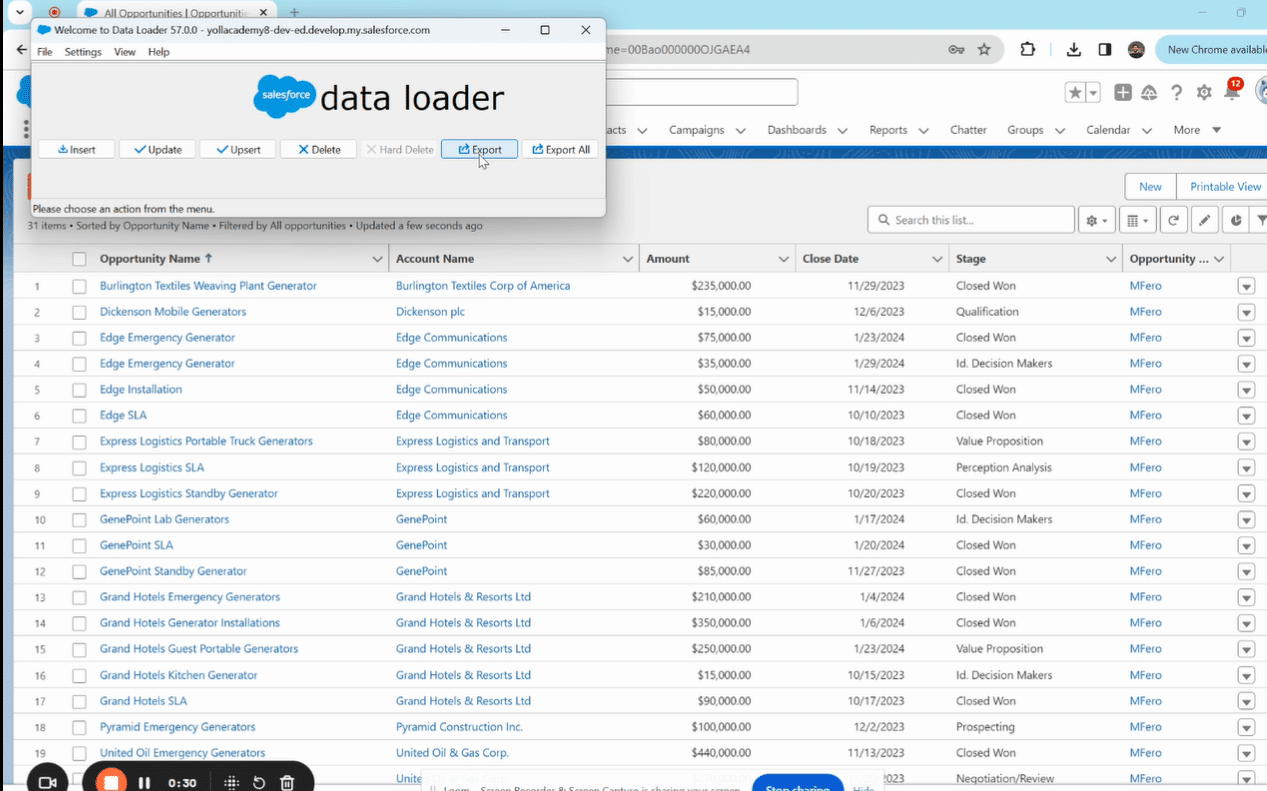
Task: Open the Chrome extensions puzzle icon
Action: click(x=1027, y=49)
